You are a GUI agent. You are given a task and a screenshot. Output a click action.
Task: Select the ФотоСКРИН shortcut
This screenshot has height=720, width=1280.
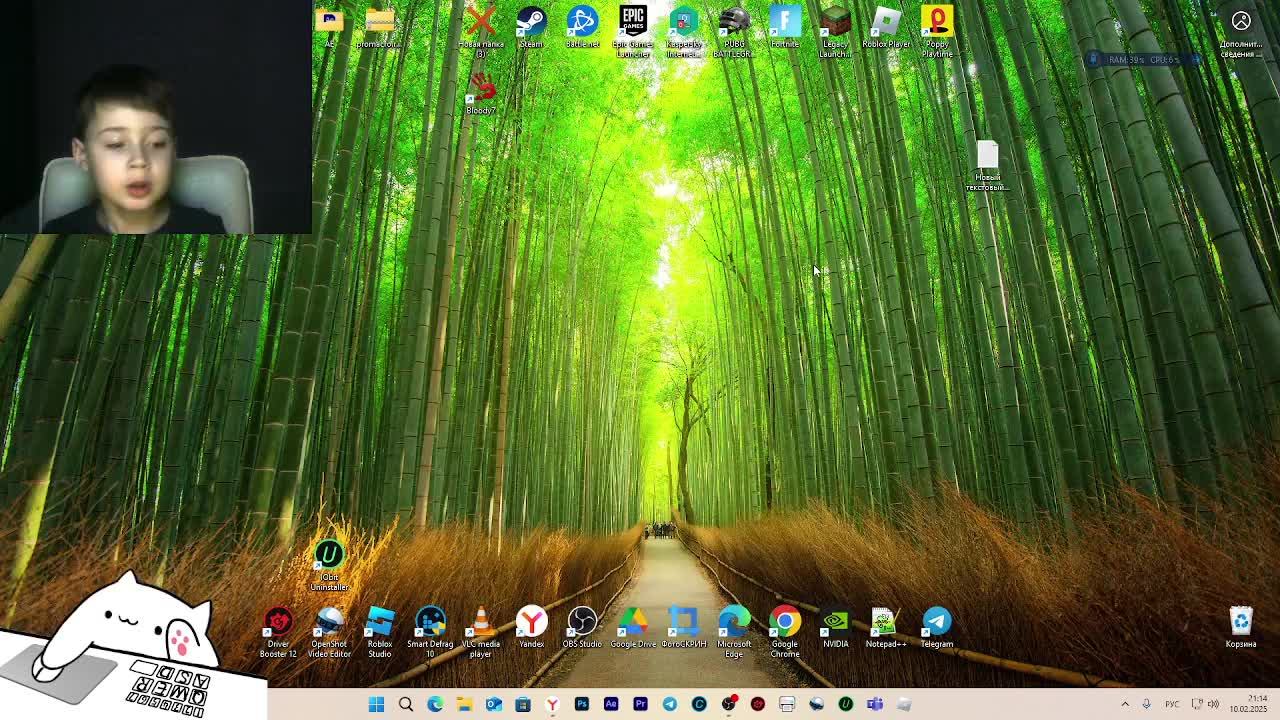point(684,628)
